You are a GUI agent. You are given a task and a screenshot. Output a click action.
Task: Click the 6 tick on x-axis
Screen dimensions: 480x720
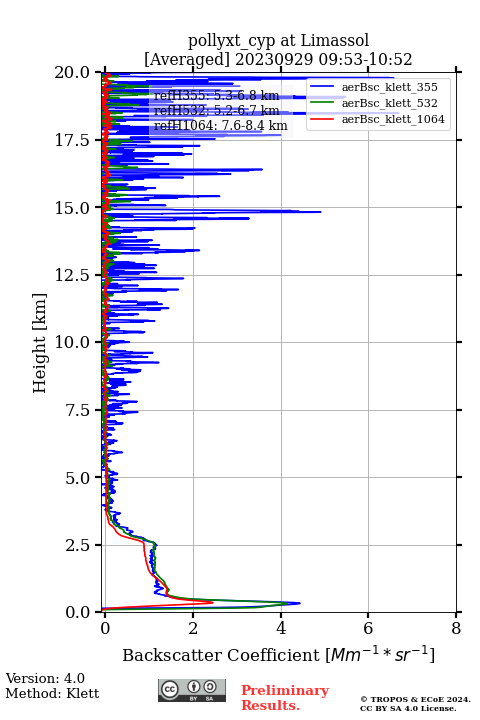pos(368,628)
